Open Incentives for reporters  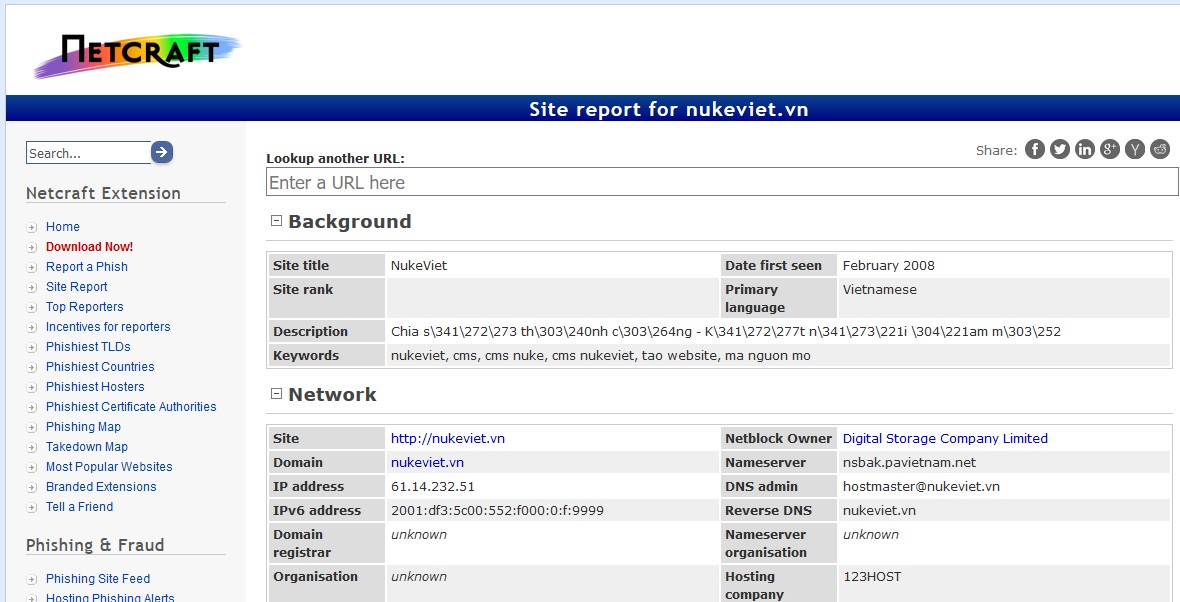tap(108, 327)
